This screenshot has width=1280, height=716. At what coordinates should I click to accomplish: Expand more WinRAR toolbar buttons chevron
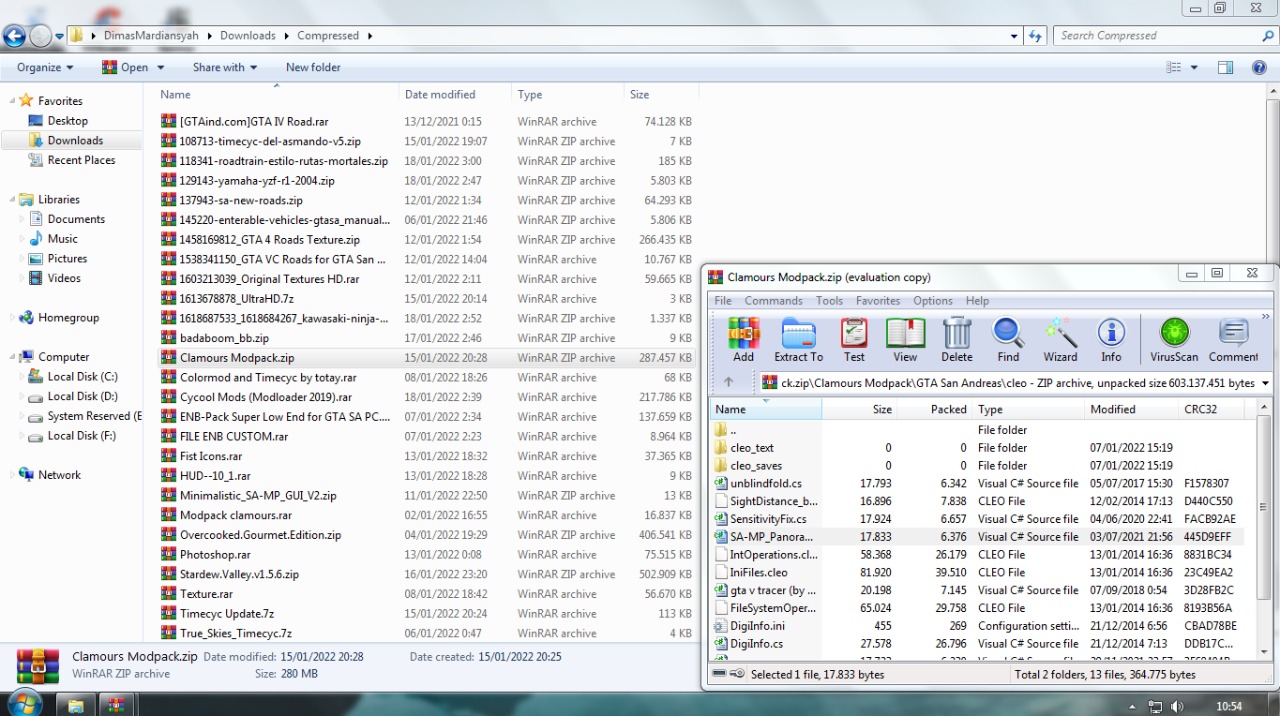coord(1265,317)
